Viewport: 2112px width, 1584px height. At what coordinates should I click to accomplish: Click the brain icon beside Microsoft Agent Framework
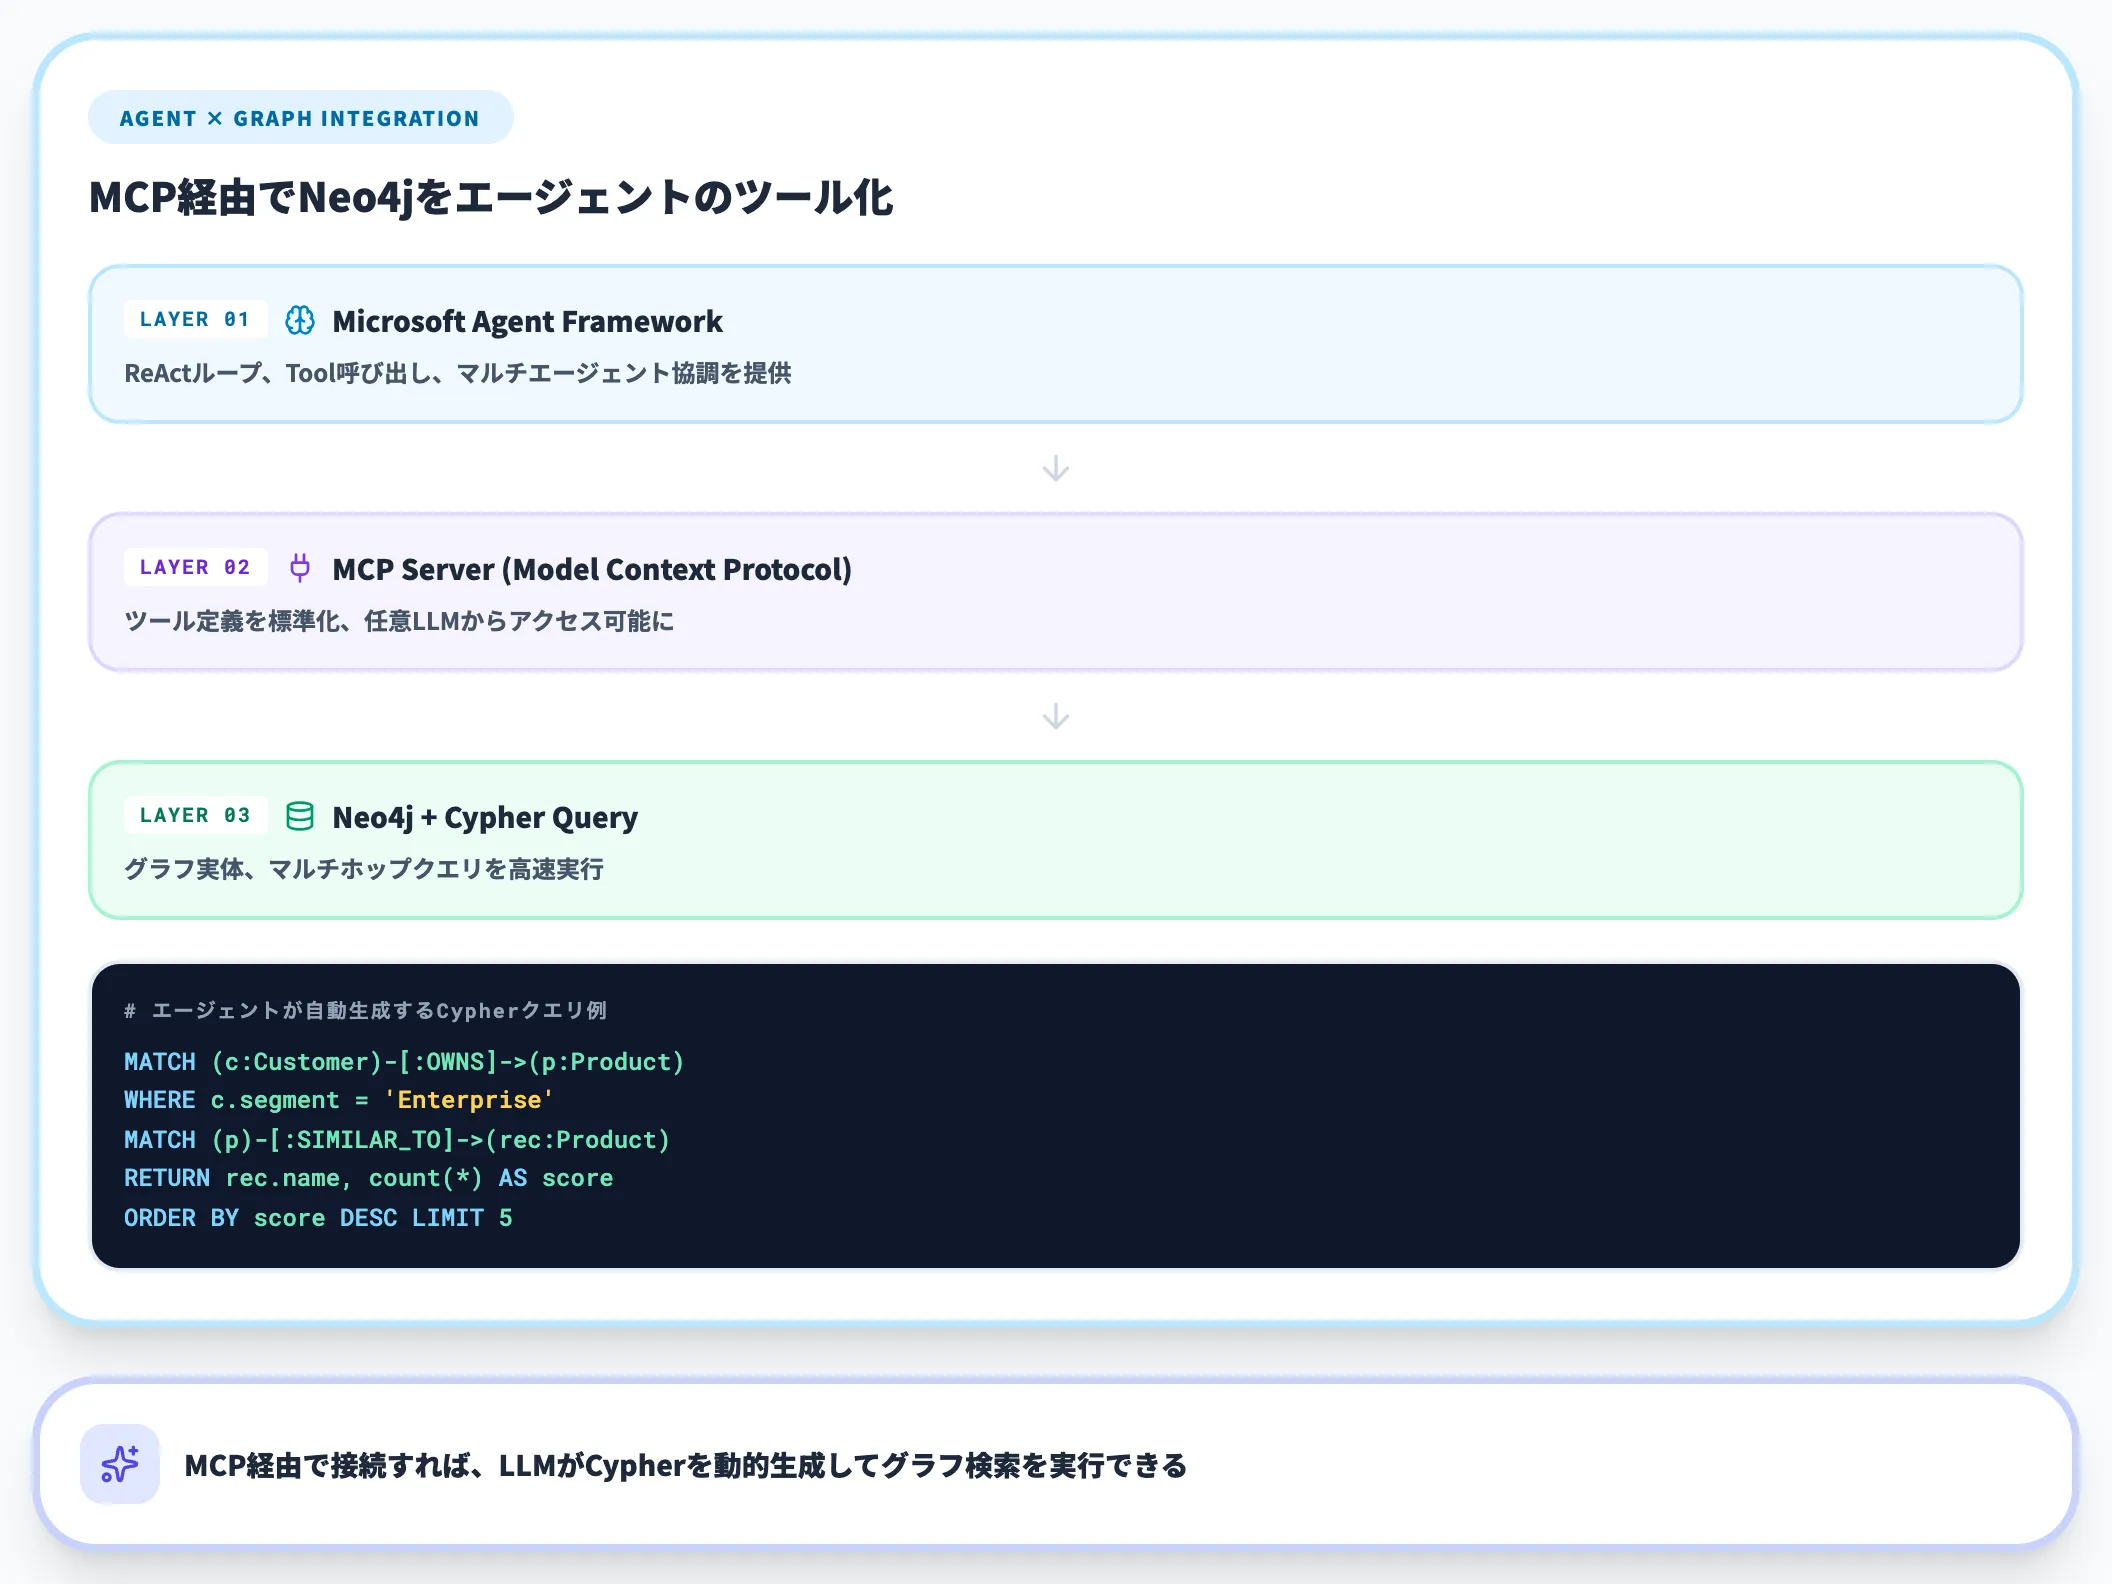point(298,321)
